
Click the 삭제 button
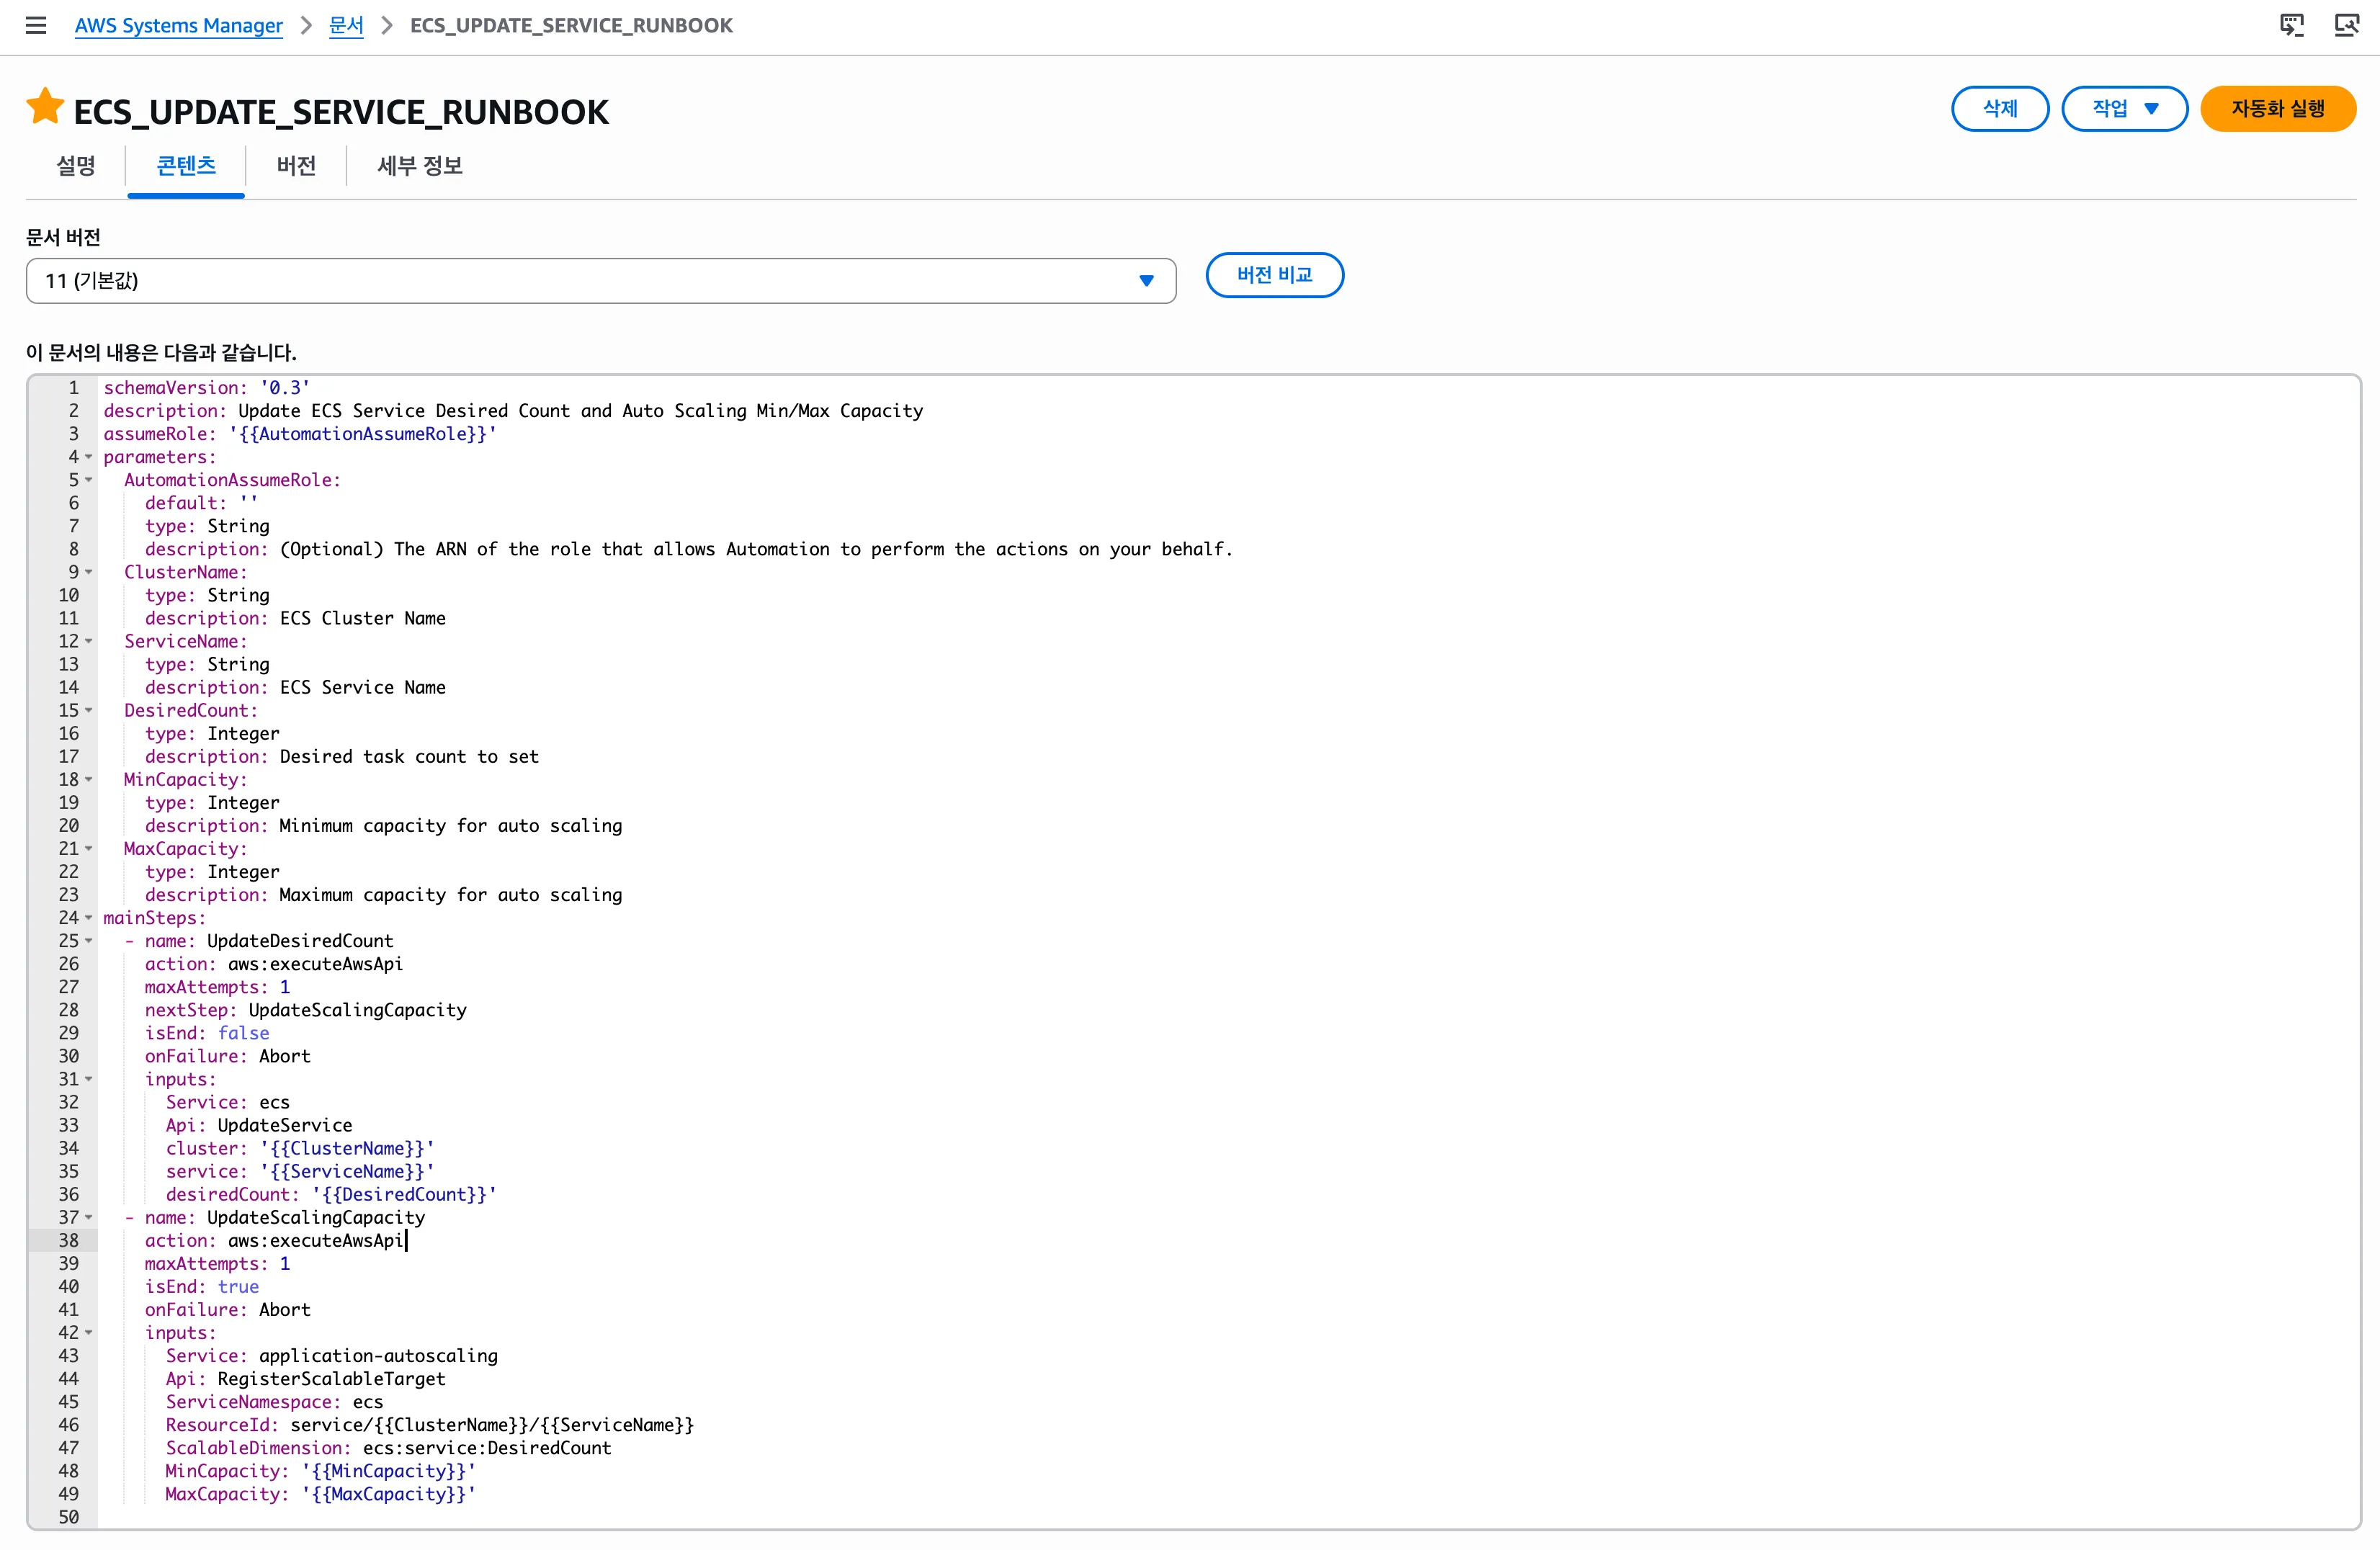click(x=2000, y=108)
